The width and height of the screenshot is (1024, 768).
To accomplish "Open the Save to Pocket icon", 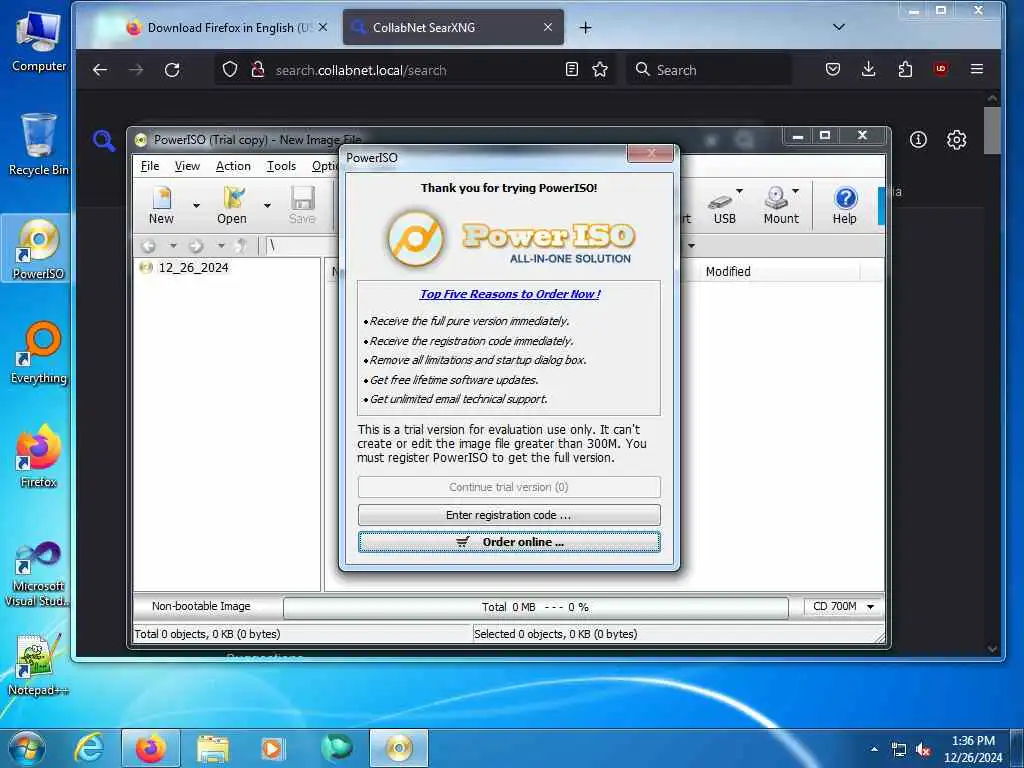I will point(833,69).
